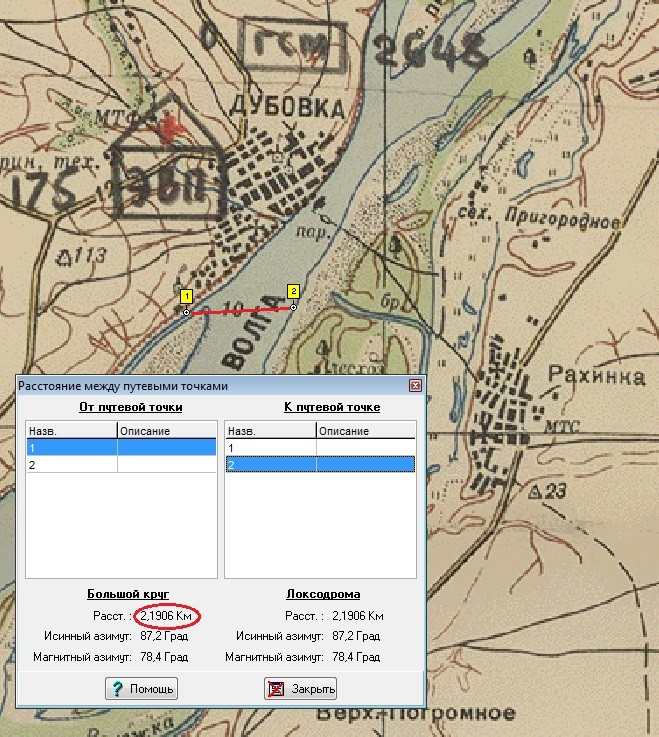659x737 pixels.
Task: Select waypoint 2 in От путевой точки list
Action: pos(121,465)
